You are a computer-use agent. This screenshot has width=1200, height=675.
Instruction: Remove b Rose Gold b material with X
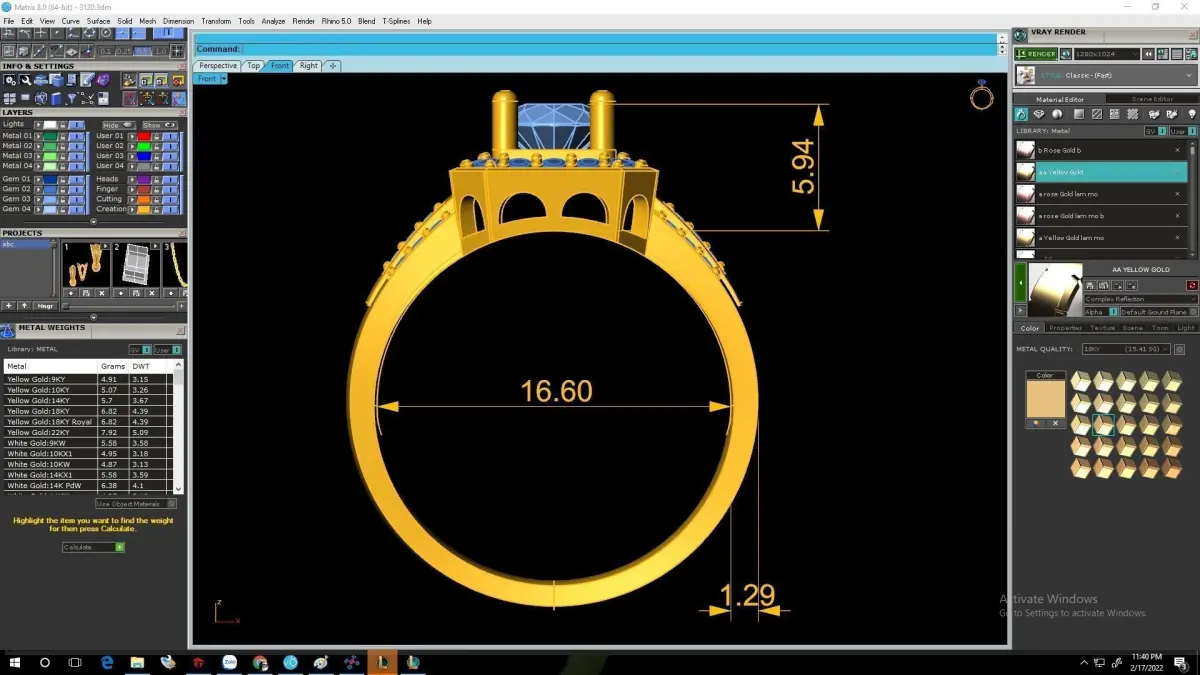coord(1177,150)
